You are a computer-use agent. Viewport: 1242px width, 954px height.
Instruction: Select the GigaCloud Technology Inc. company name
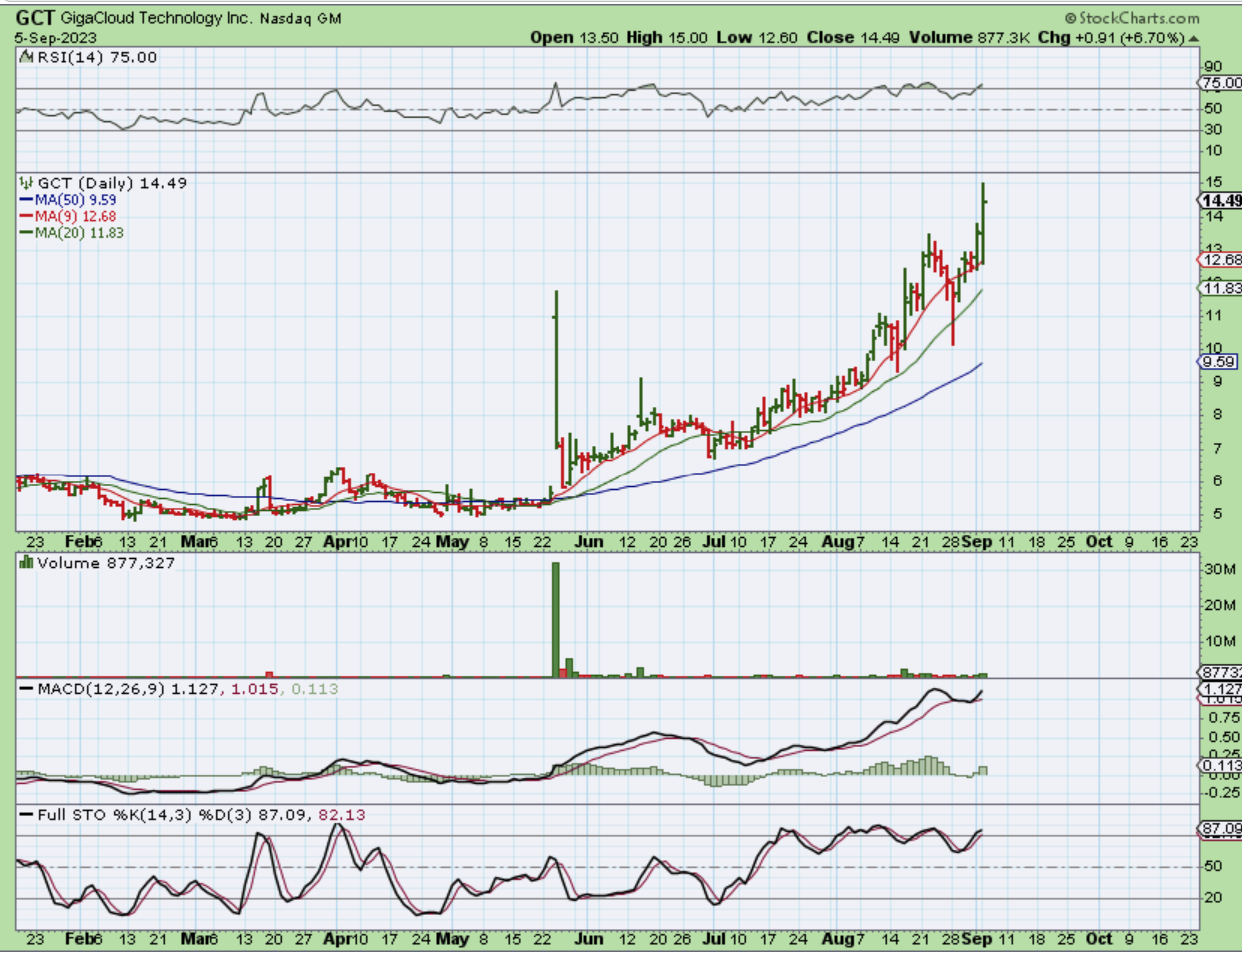156,18
